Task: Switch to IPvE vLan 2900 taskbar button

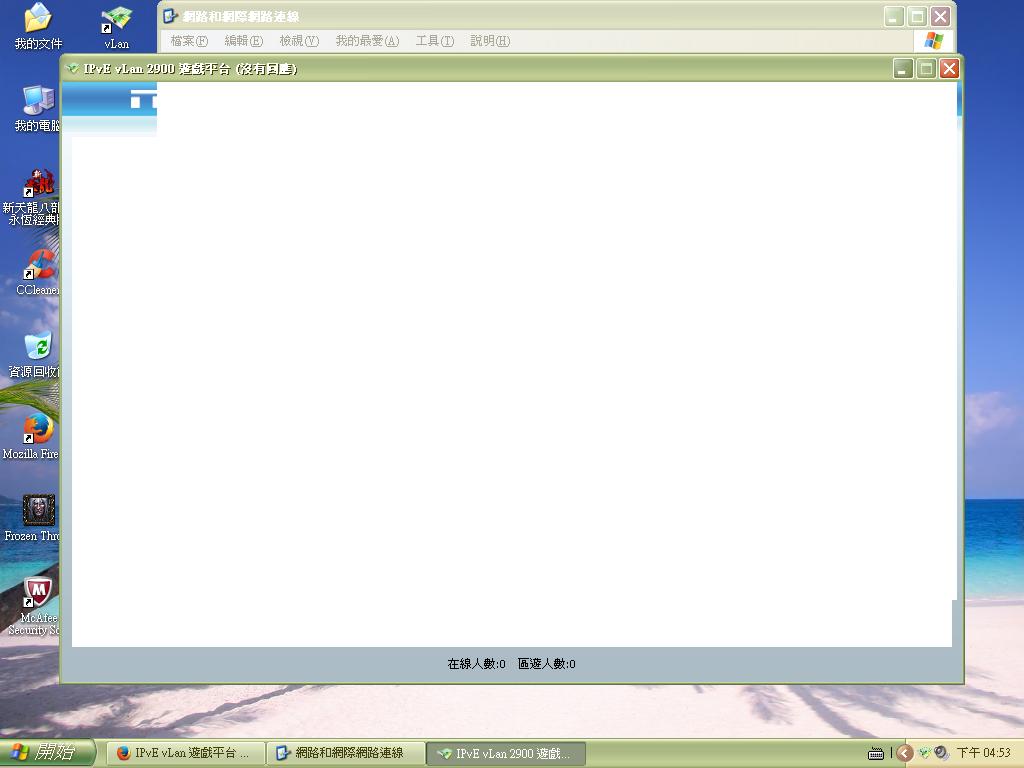Action: pos(506,753)
